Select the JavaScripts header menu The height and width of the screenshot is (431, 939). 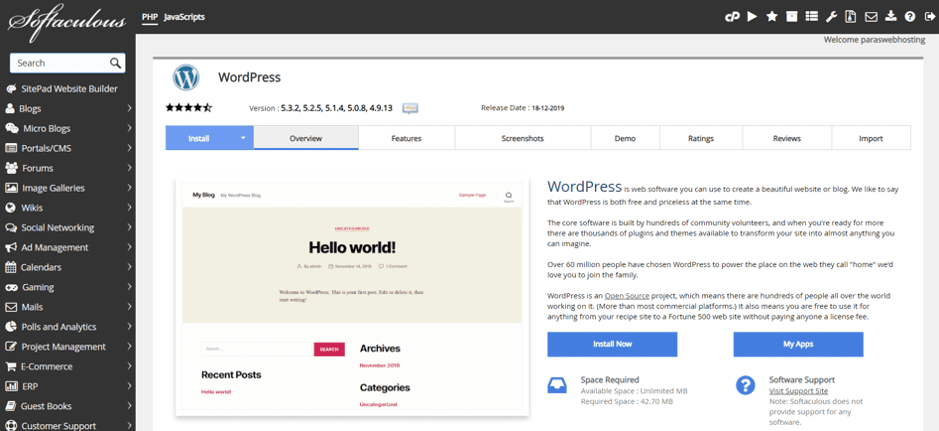[x=184, y=17]
